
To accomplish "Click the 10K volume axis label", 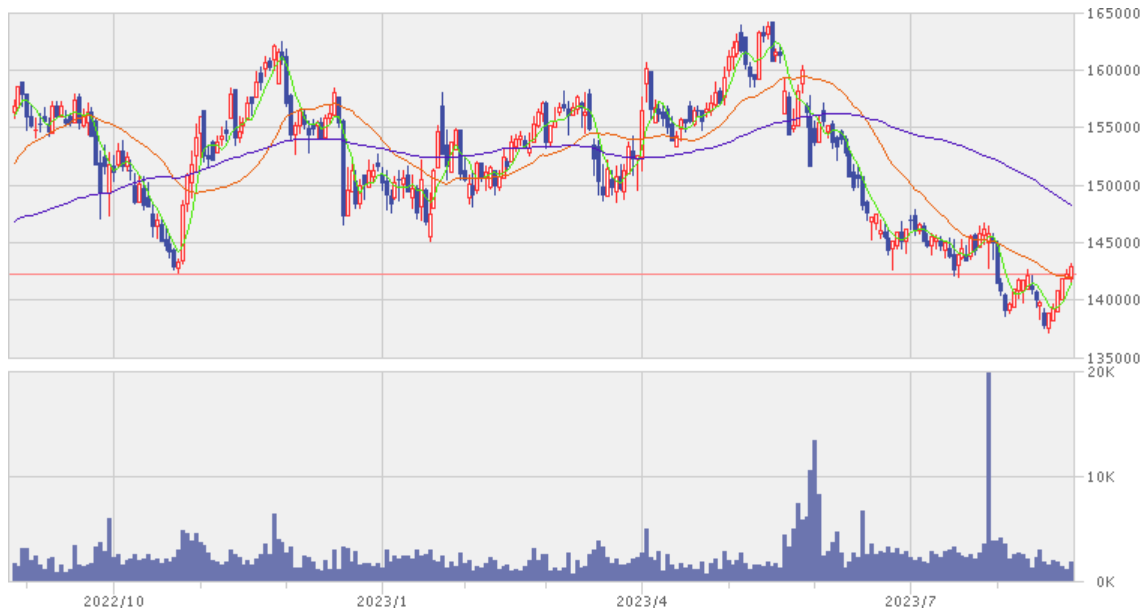I will [x=1101, y=477].
